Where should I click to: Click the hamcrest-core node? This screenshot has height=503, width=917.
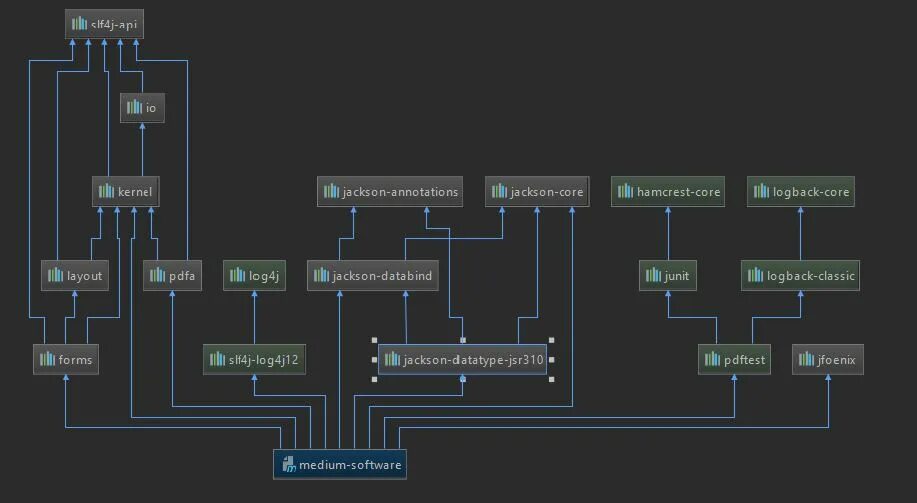668,191
